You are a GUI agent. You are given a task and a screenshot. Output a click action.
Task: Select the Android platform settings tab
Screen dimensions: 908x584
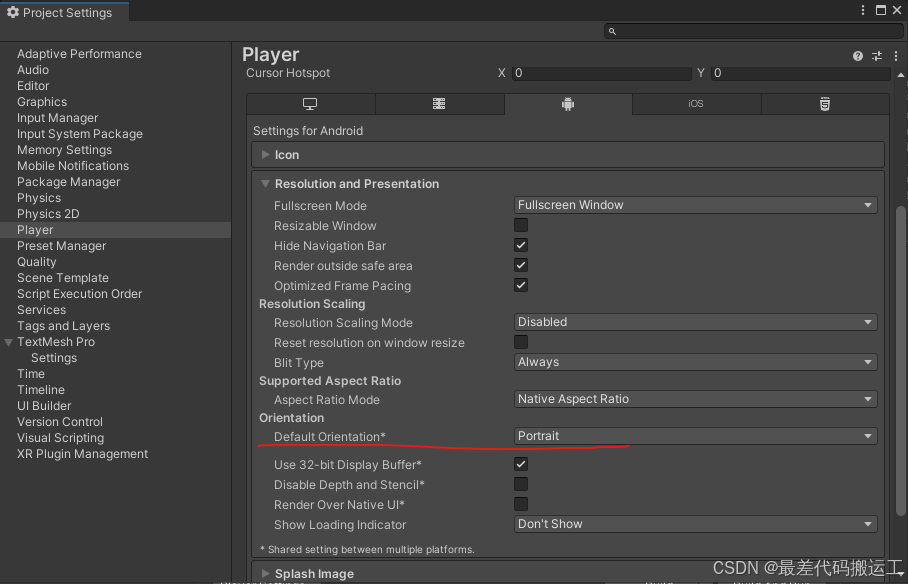568,104
